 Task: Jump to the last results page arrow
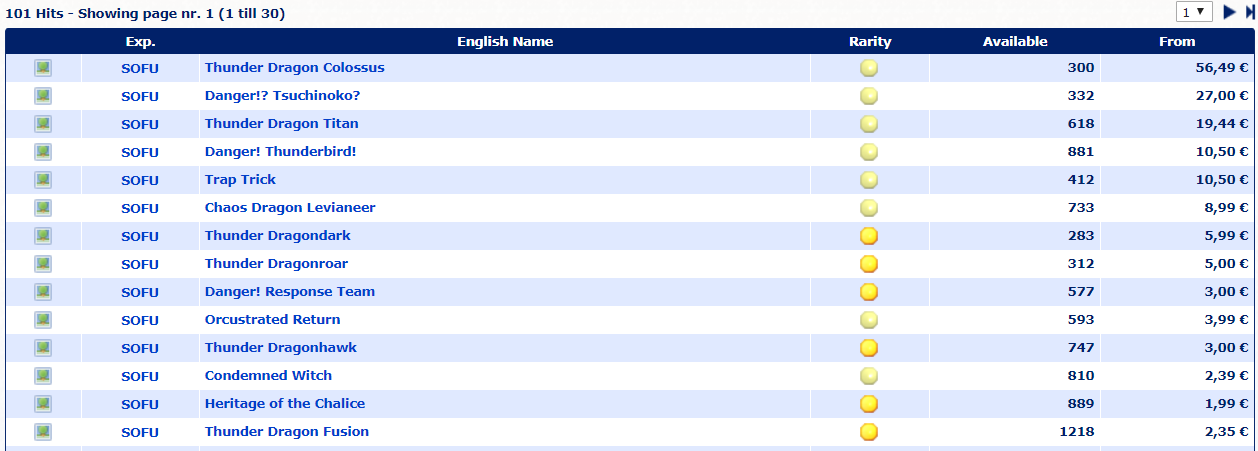click(1250, 12)
